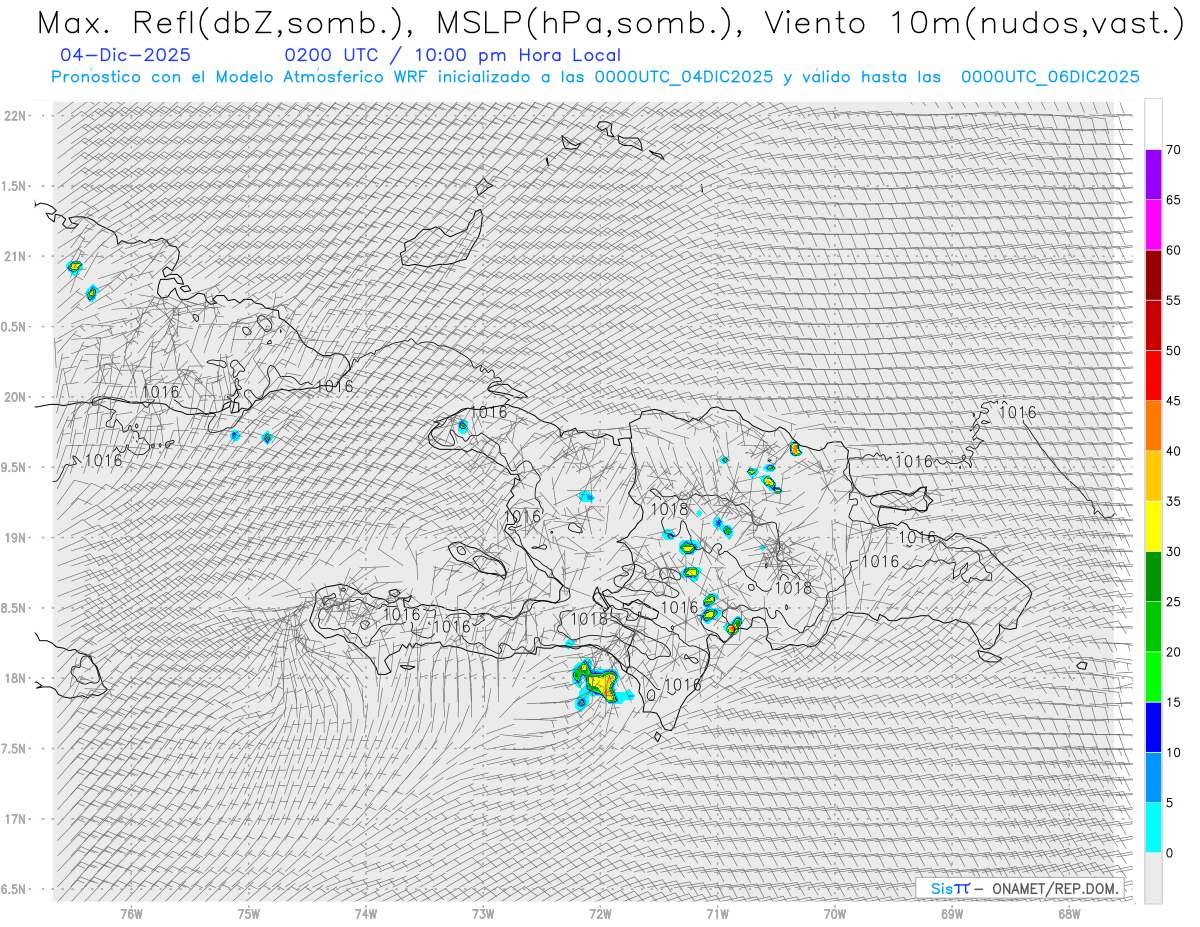This screenshot has width=1200, height=927.
Task: Click the colorbar label 55
Action: 1173,300
